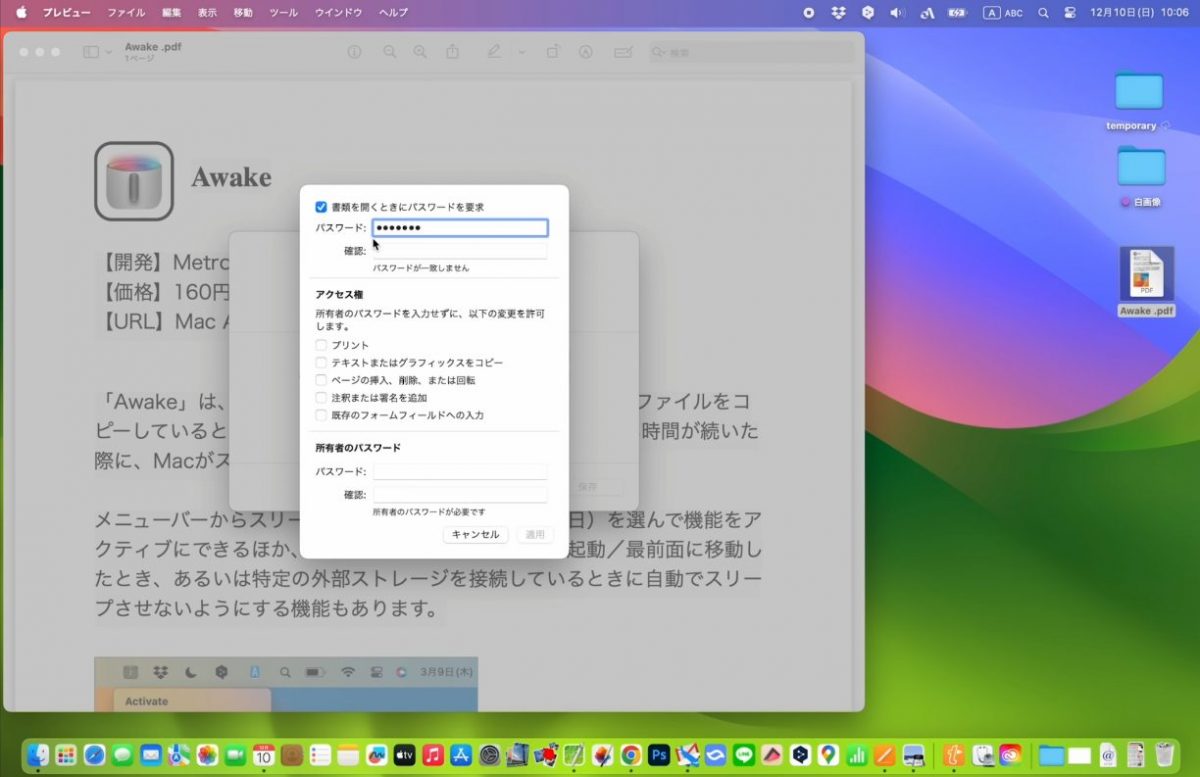Screen dimensions: 1200x777
Task: Open the ツール menu
Action: tap(284, 12)
